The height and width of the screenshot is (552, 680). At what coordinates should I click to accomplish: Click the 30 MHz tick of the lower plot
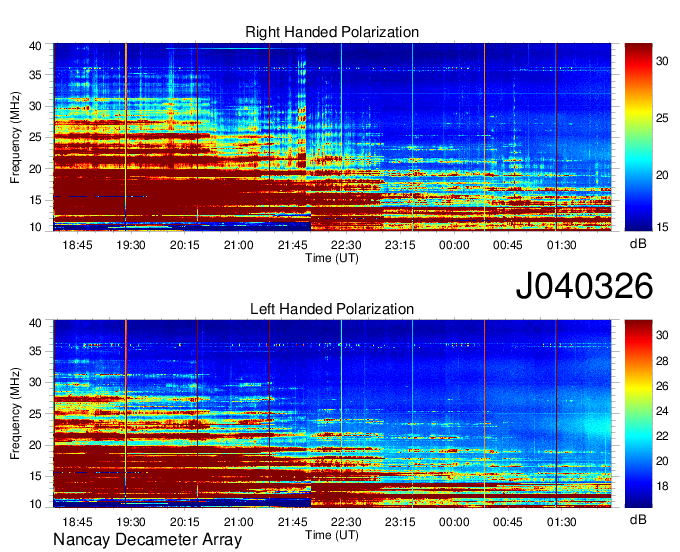35,382
